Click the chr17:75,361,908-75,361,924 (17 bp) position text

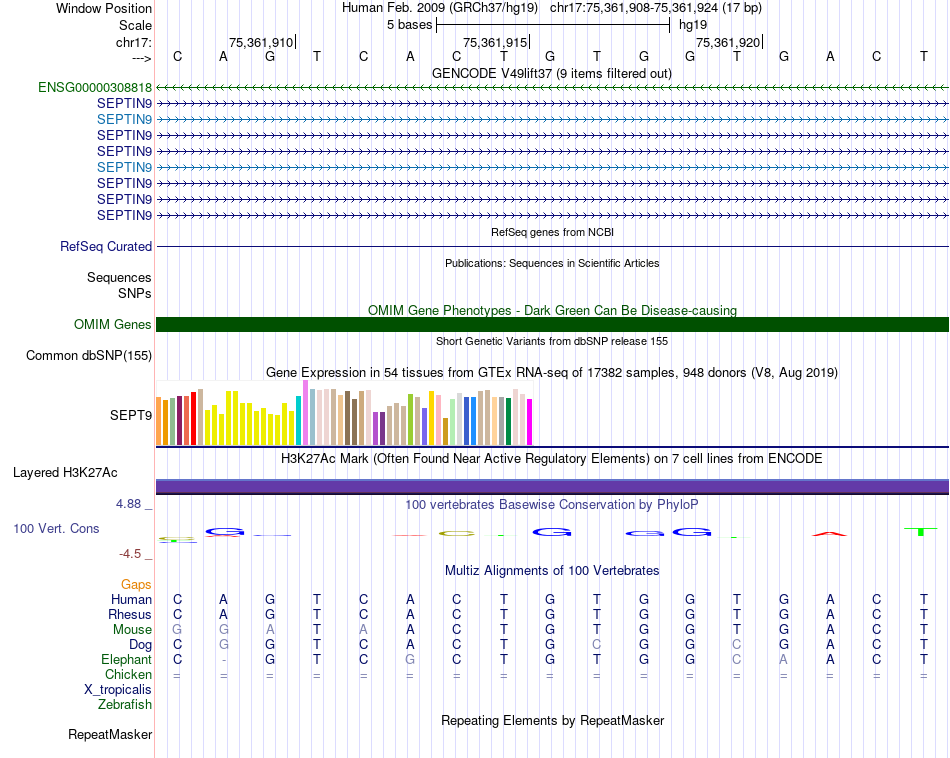point(656,8)
